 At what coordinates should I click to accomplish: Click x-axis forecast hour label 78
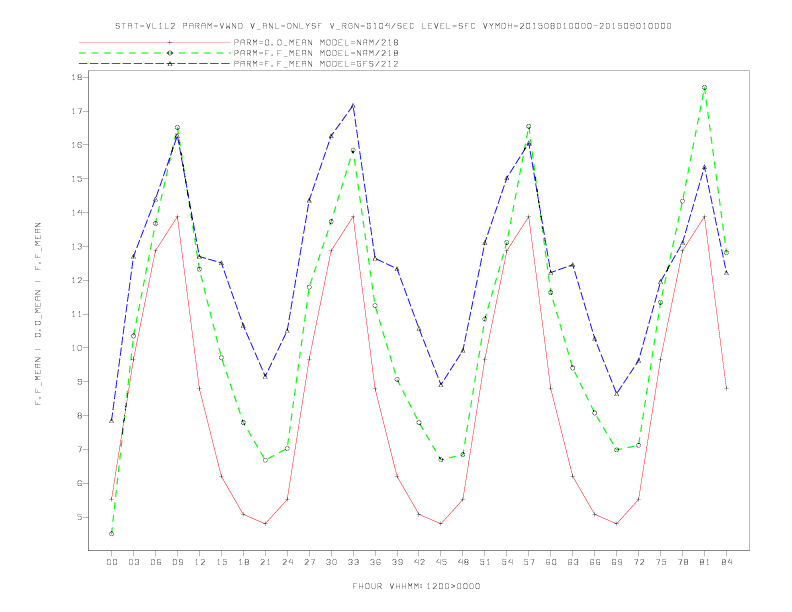coord(682,562)
